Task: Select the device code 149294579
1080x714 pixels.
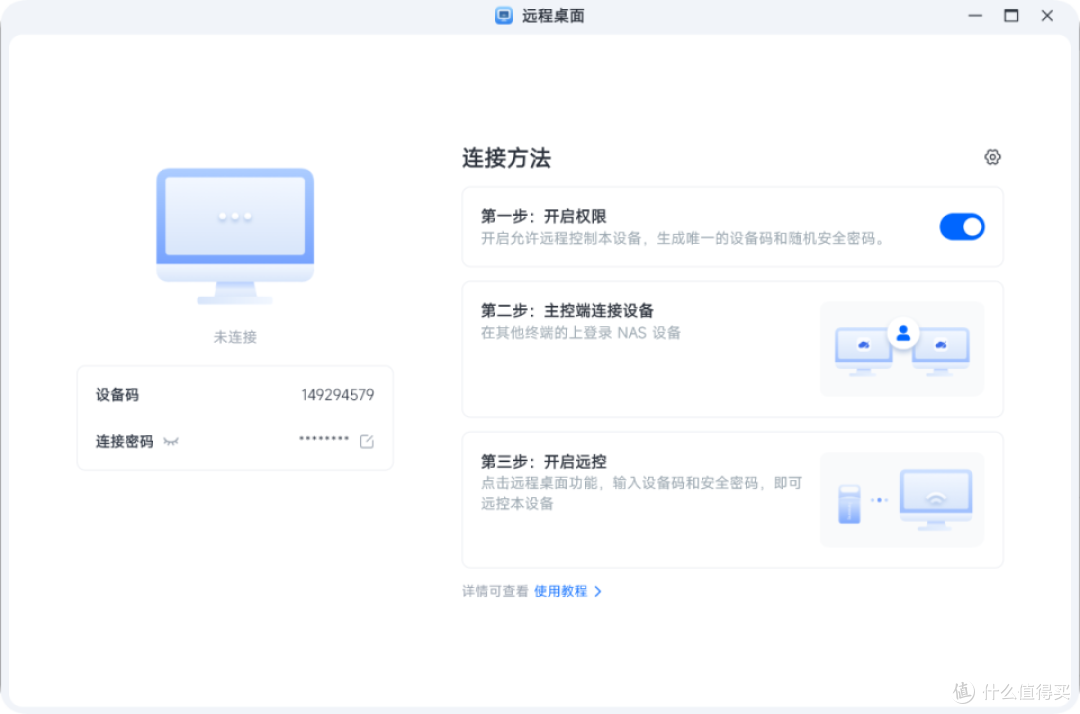Action: (x=338, y=395)
